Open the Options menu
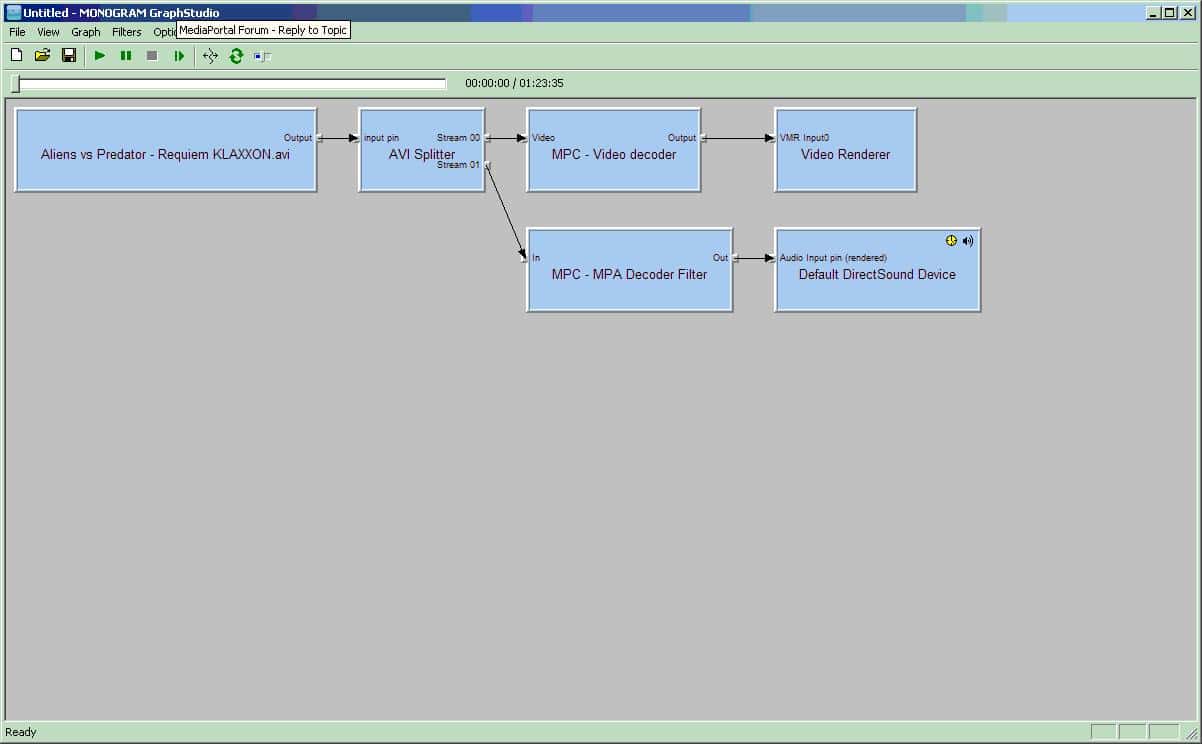Image resolution: width=1202 pixels, height=744 pixels. pos(164,32)
